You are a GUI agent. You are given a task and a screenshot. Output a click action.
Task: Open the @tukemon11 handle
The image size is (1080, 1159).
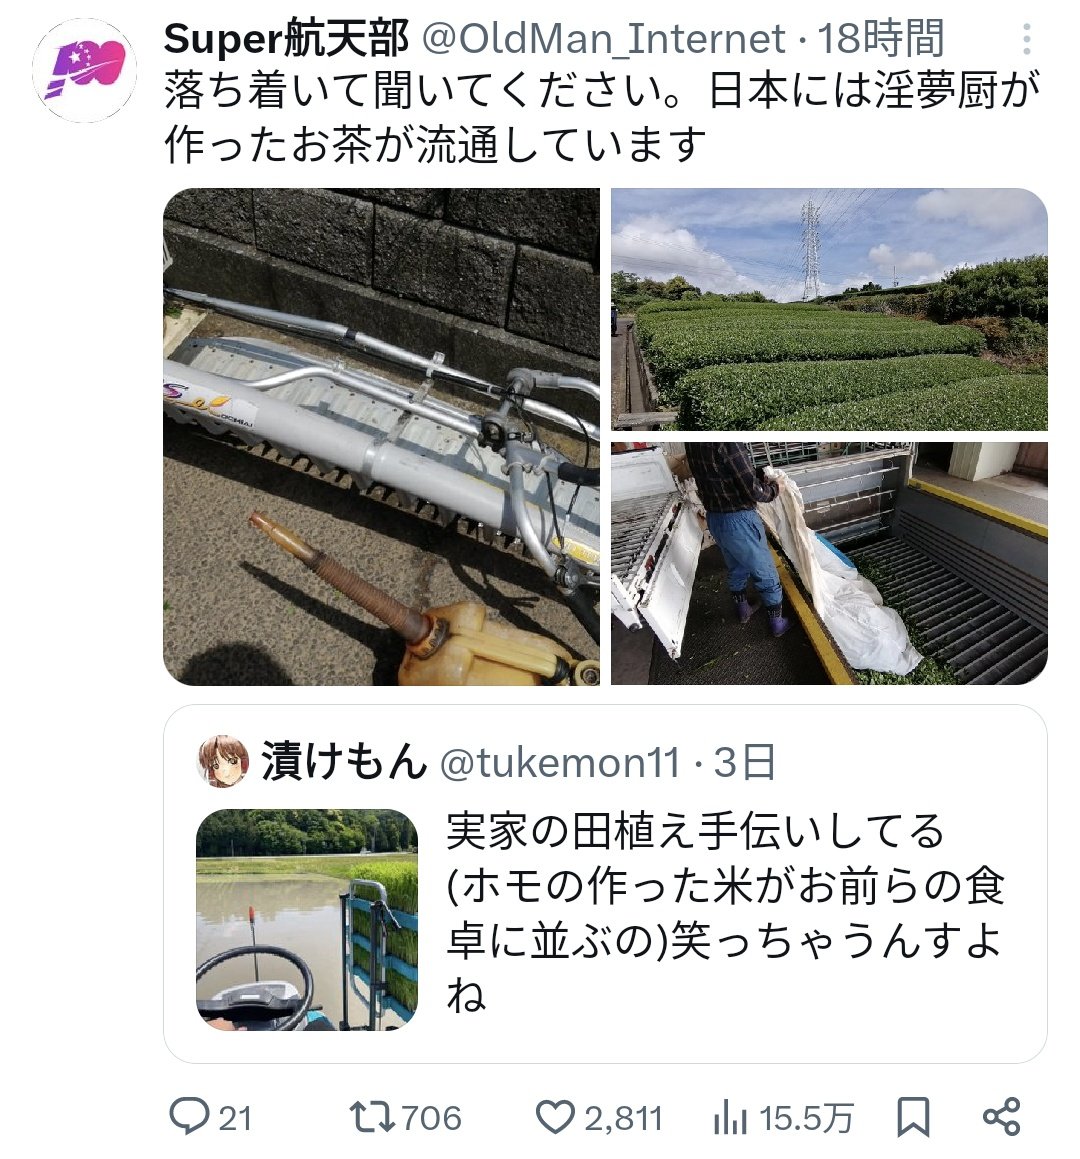[x=560, y=762]
